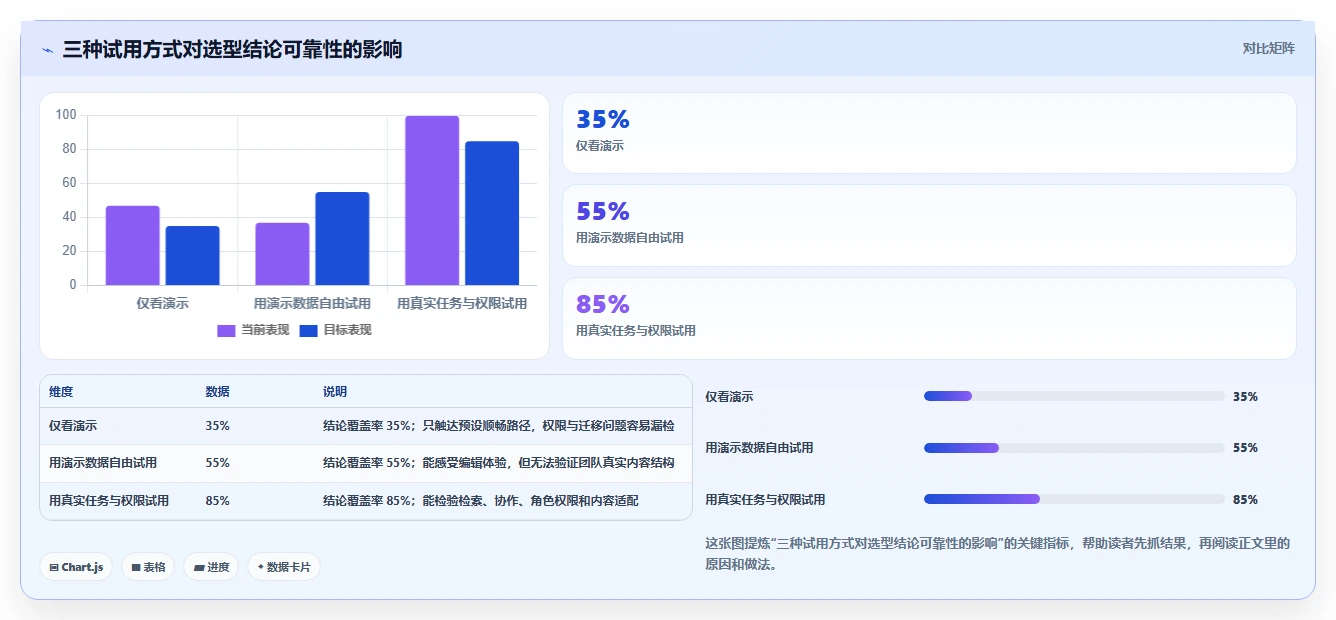
Task: Click the 35% value beside the first progress bar
Action: [1245, 396]
